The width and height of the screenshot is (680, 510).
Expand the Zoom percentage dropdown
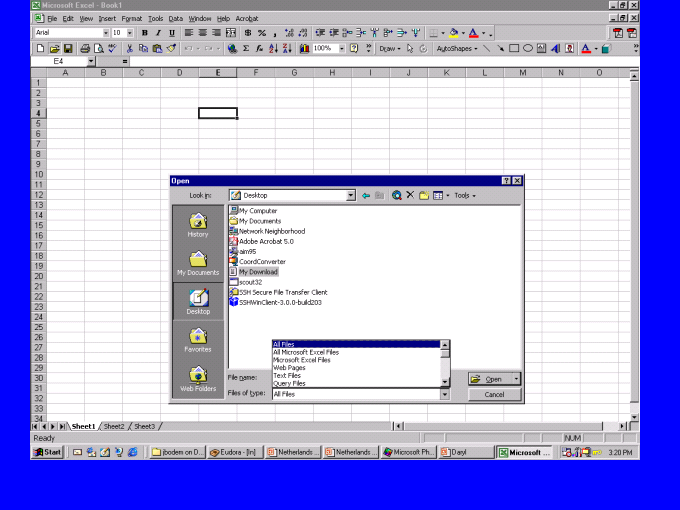342,49
